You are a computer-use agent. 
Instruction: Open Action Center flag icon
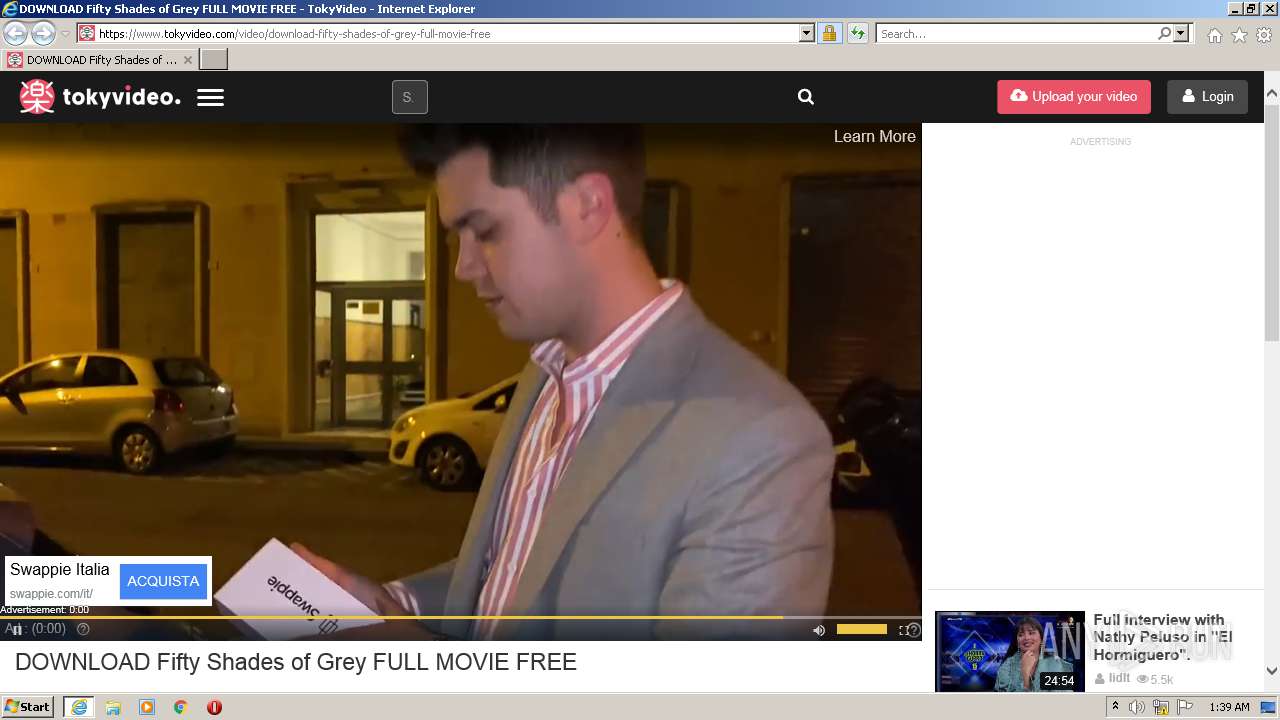tap(1185, 707)
